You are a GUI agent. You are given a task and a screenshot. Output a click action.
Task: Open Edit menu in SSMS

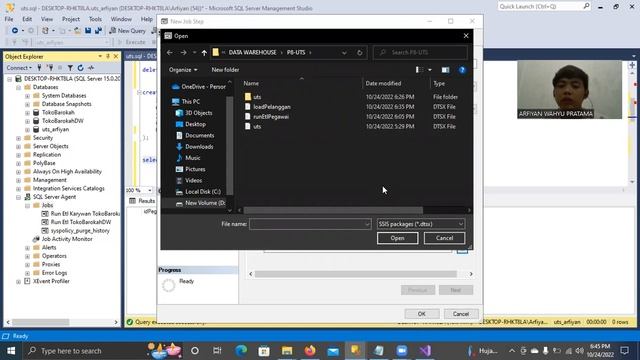(27, 19)
